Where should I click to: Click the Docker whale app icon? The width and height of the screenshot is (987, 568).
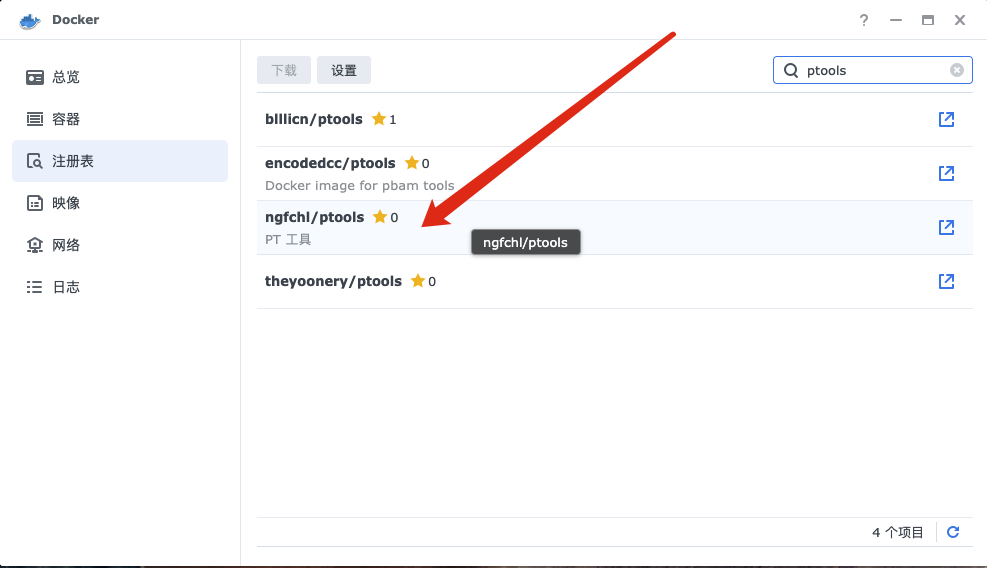point(30,21)
